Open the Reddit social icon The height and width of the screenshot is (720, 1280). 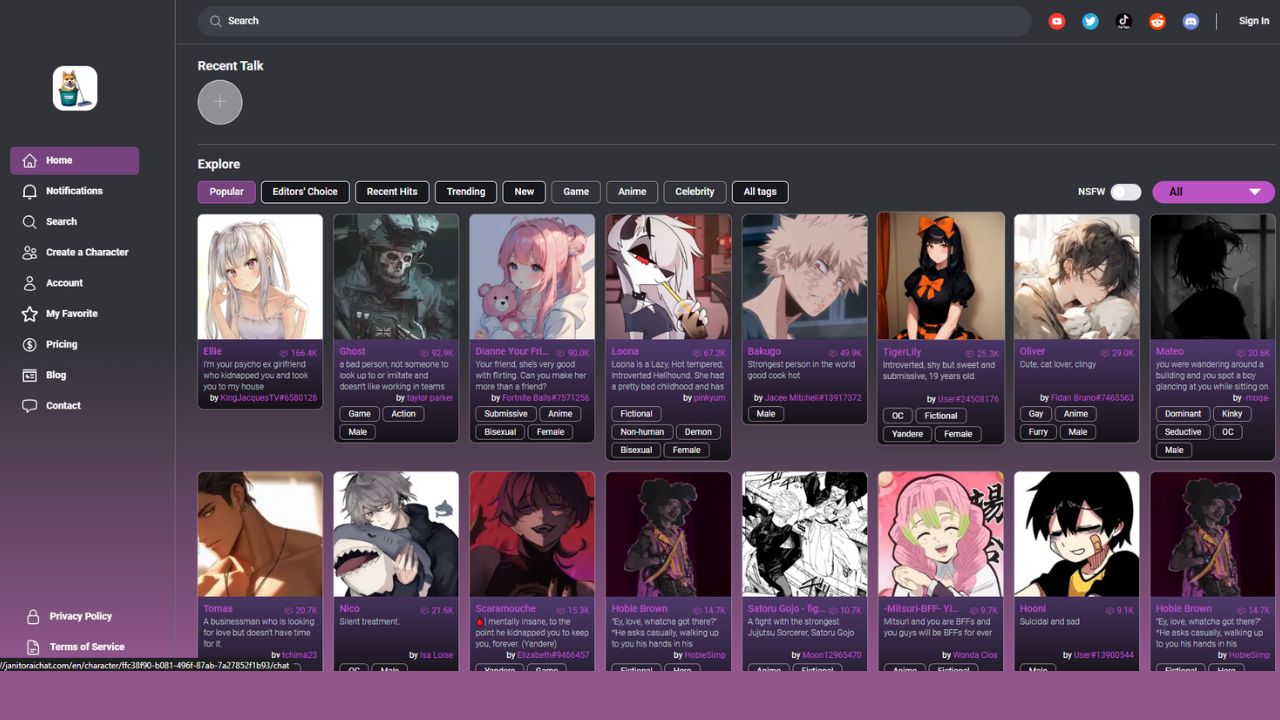1157,21
